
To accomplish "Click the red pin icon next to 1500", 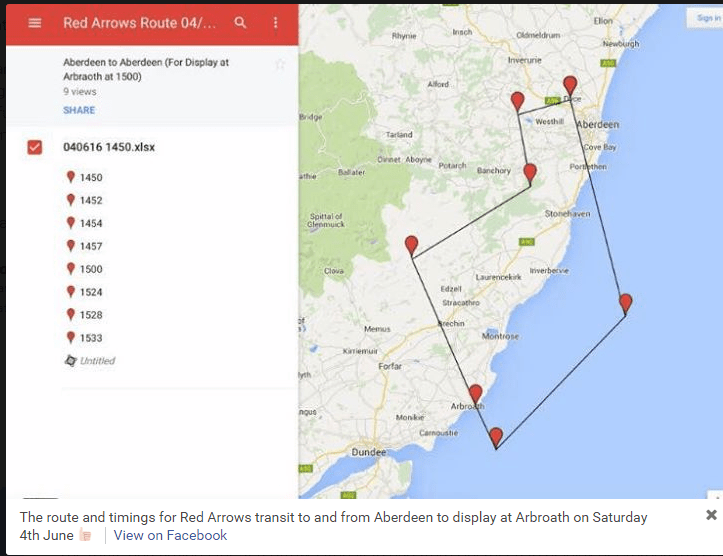I will tap(71, 269).
